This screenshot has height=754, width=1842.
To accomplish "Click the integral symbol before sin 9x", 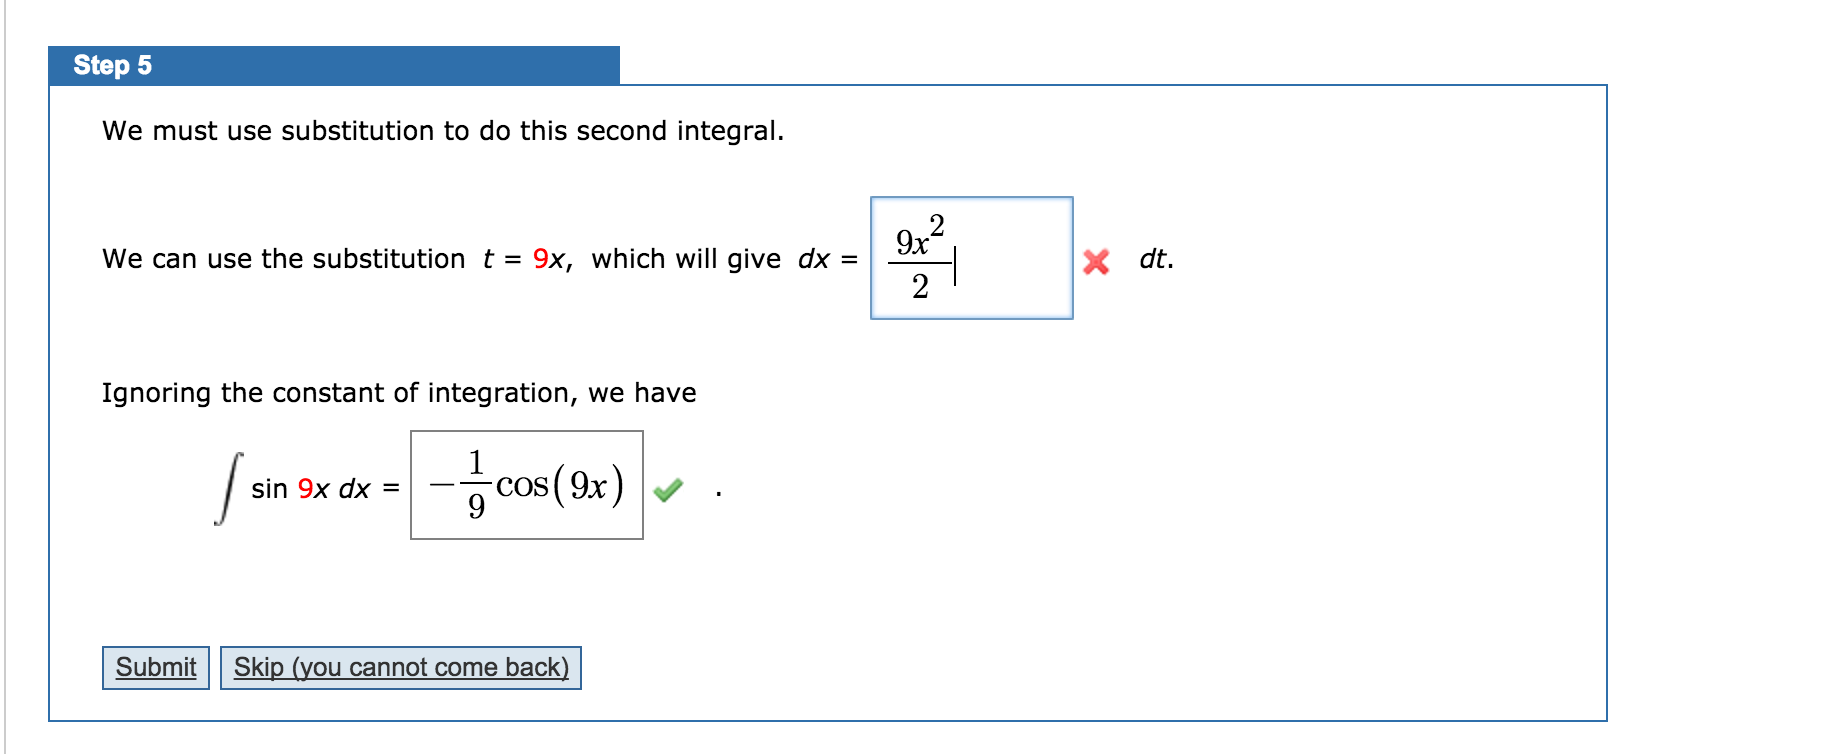I will click(227, 487).
